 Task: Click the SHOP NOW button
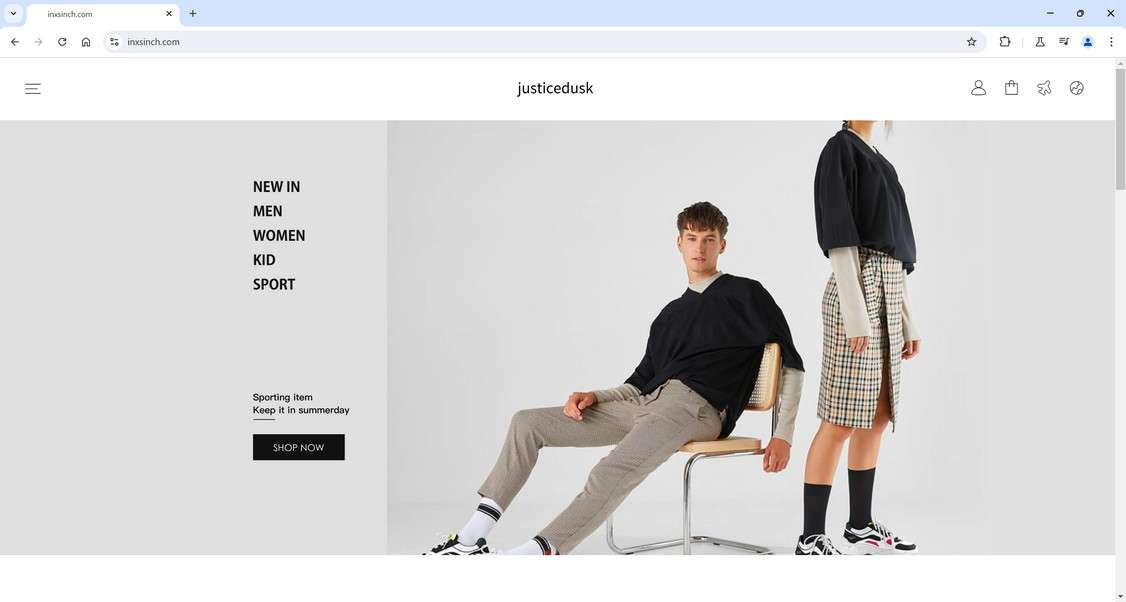pos(299,447)
